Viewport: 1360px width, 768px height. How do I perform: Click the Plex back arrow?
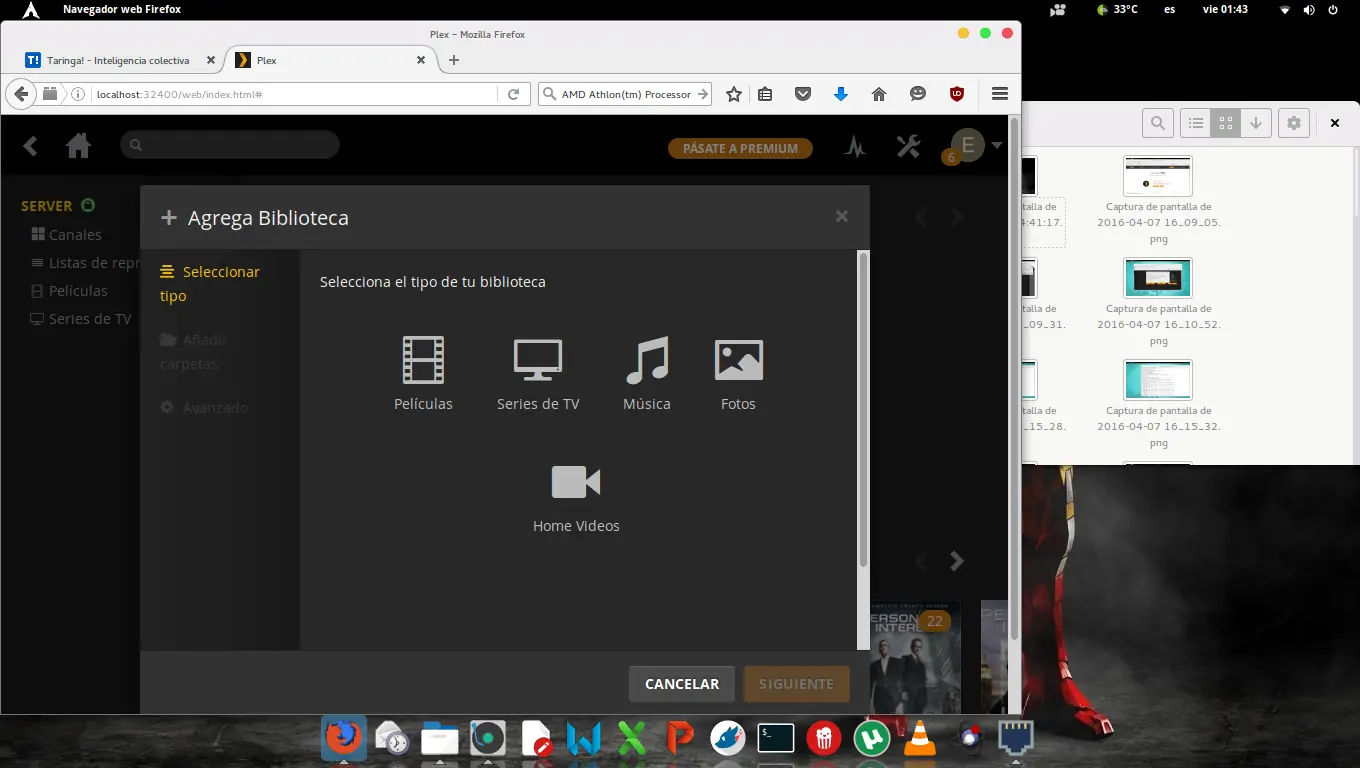(30, 146)
